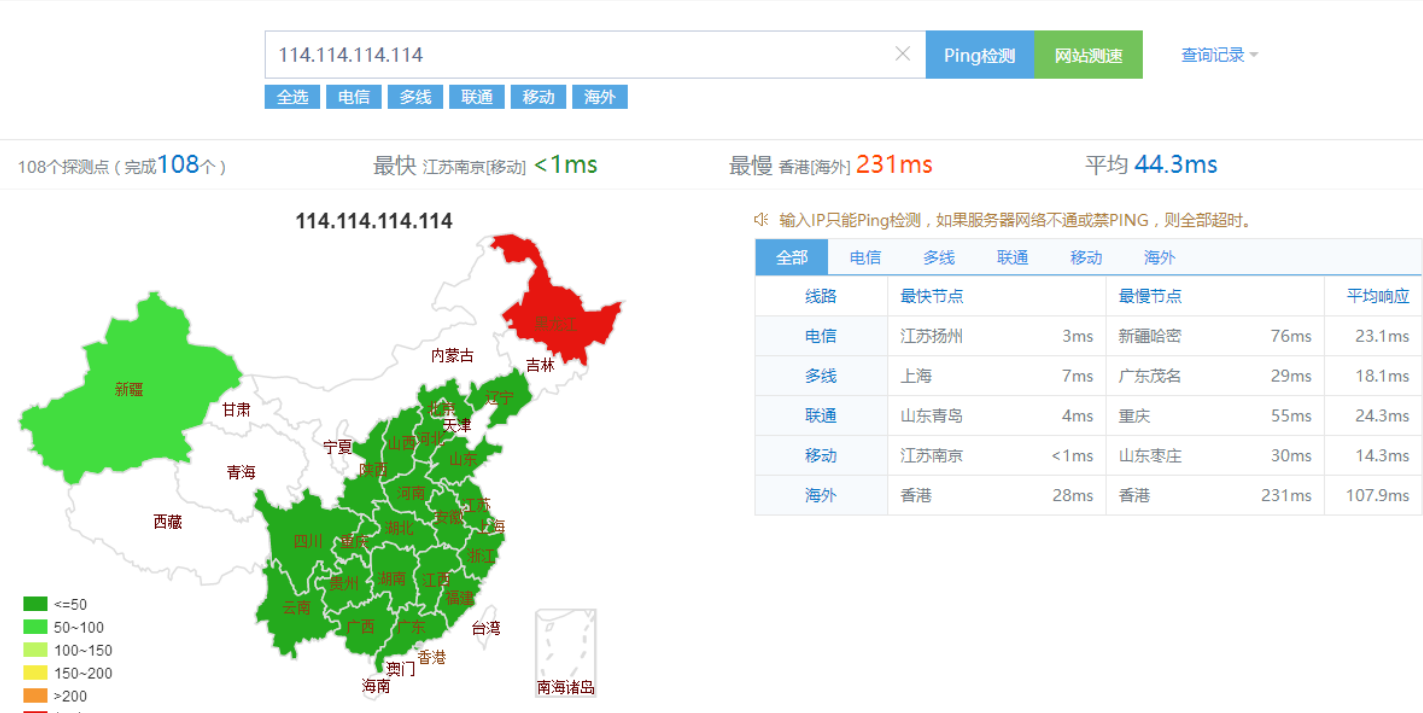Select the light green 50~100 legend swatch
Screen dimensions: 1423x713
click(35, 627)
